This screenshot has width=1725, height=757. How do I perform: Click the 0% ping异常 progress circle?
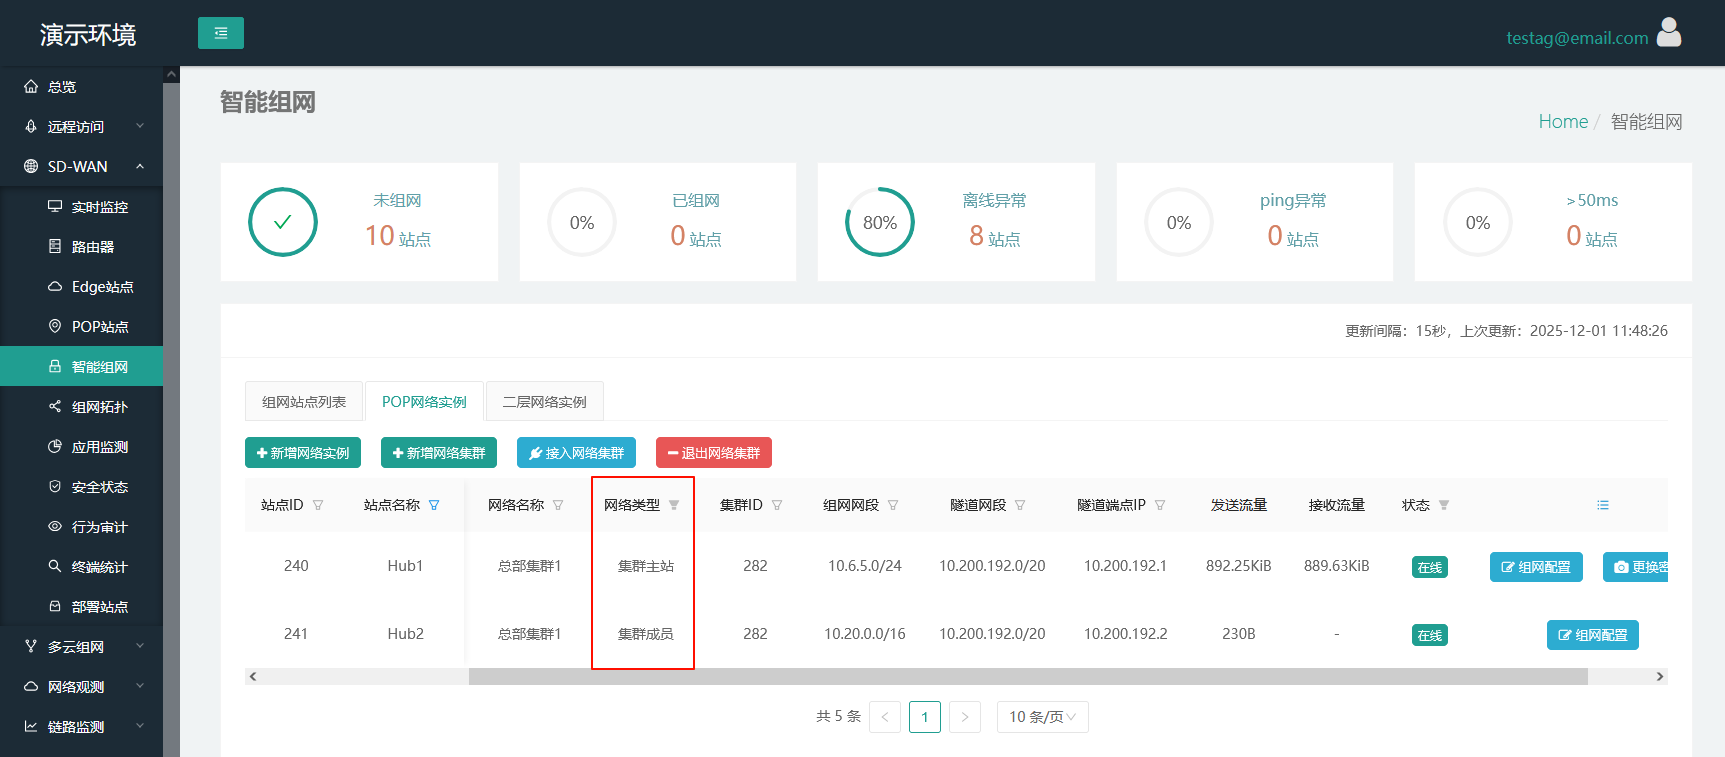point(1179,222)
